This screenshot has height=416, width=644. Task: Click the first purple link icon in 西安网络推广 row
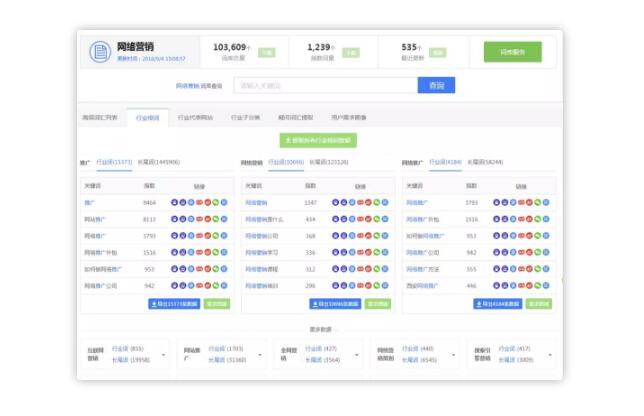497,285
